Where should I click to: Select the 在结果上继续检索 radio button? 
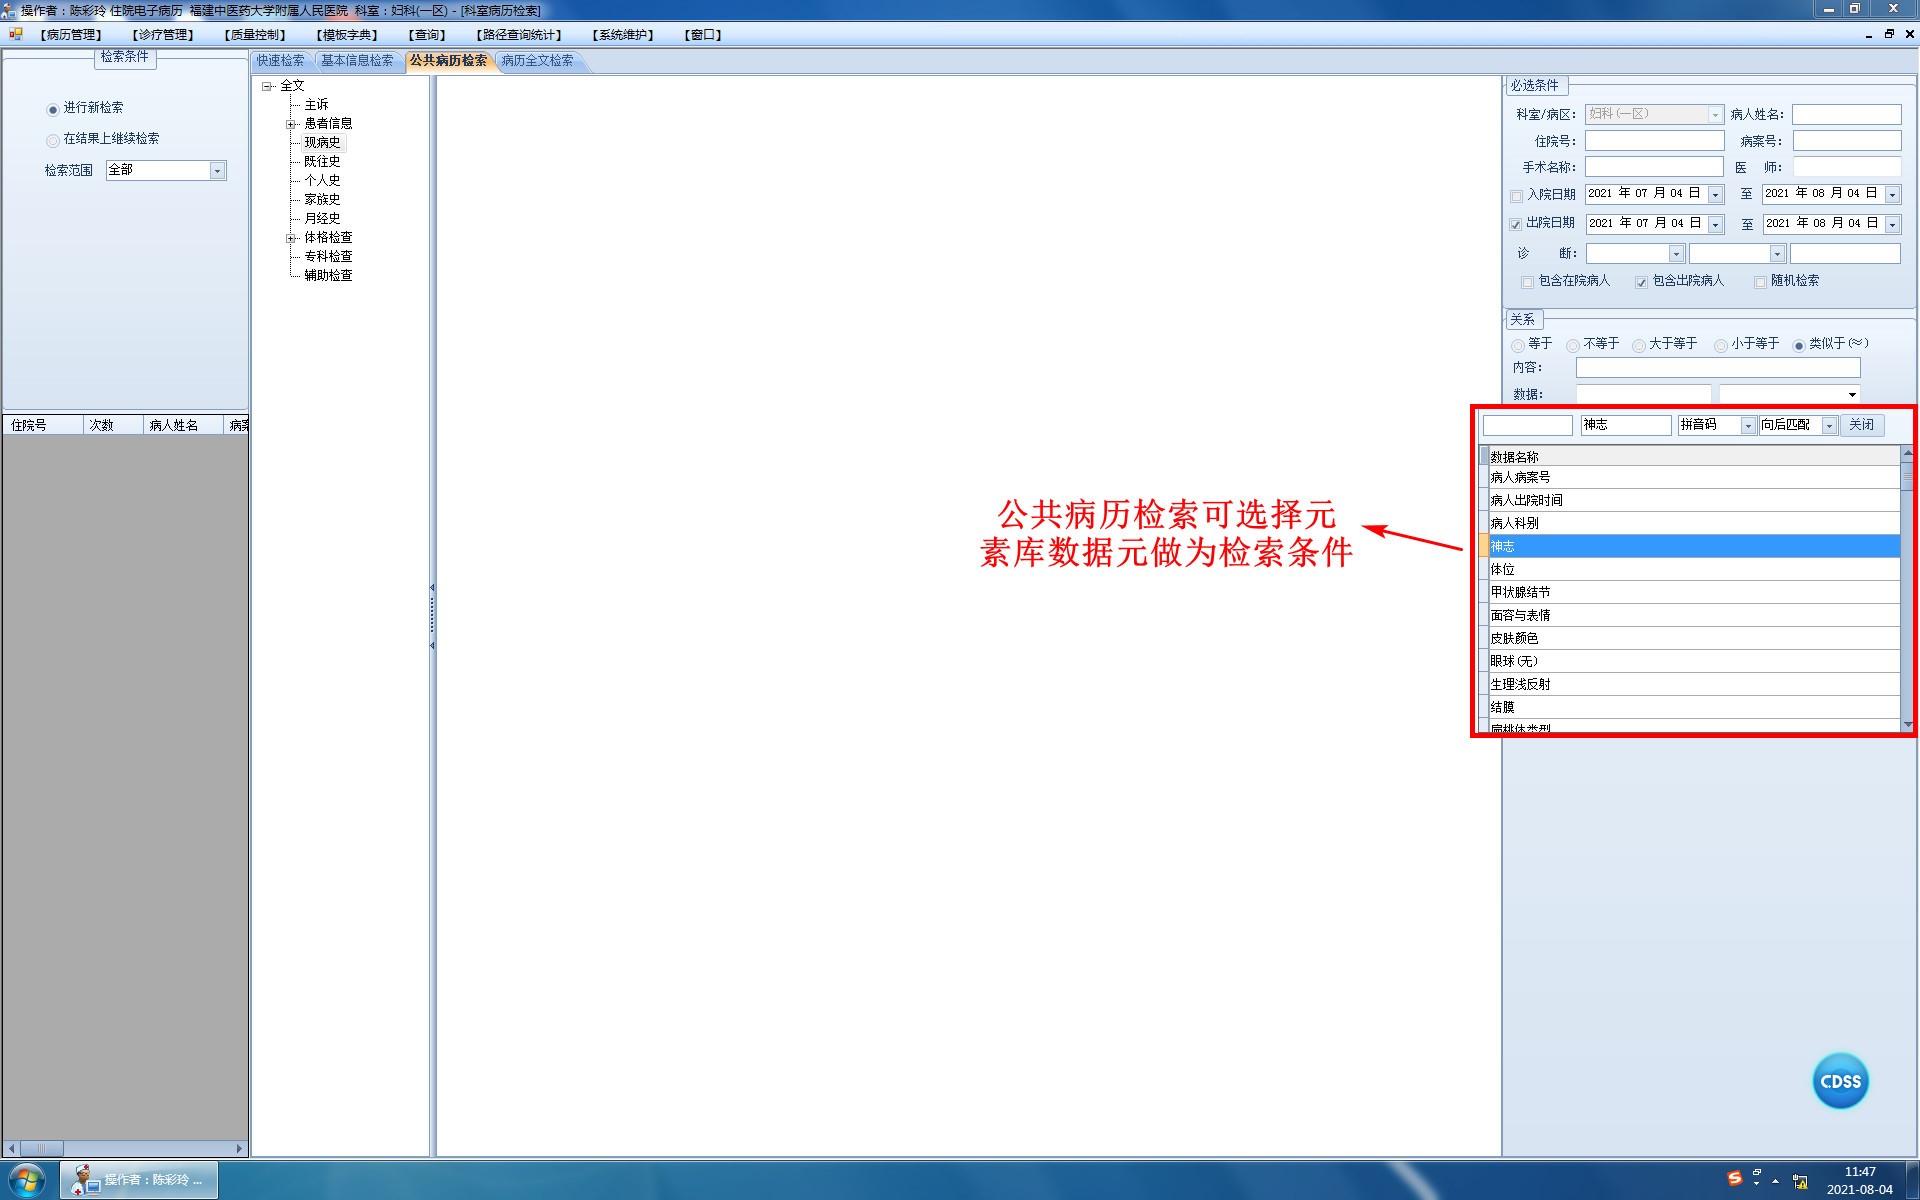[x=53, y=140]
